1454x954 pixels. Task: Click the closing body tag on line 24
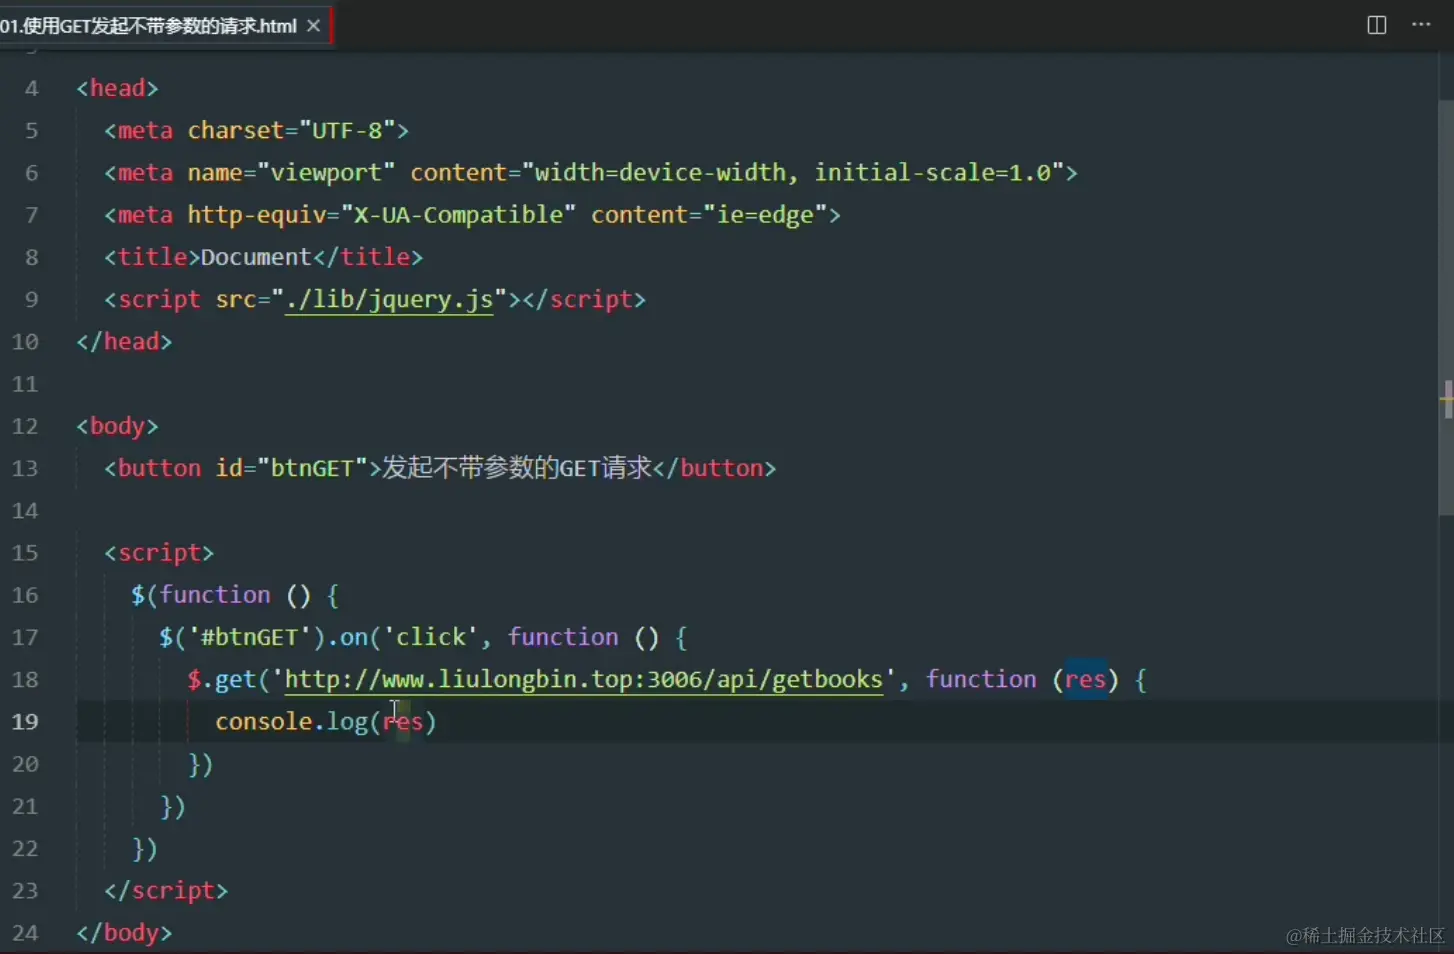click(124, 933)
